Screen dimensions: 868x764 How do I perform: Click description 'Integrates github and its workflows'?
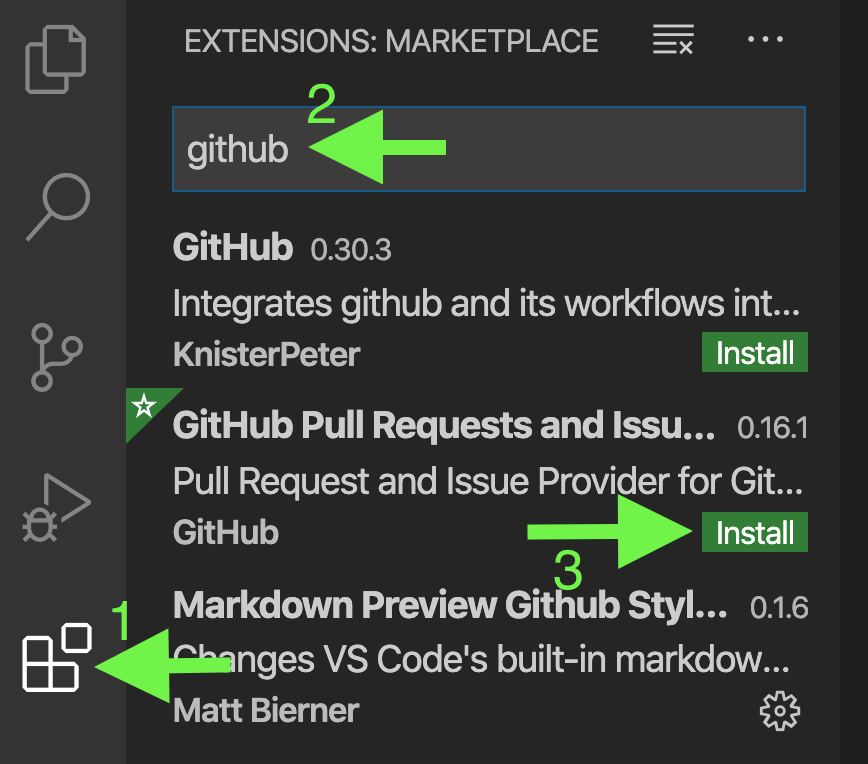[x=487, y=303]
